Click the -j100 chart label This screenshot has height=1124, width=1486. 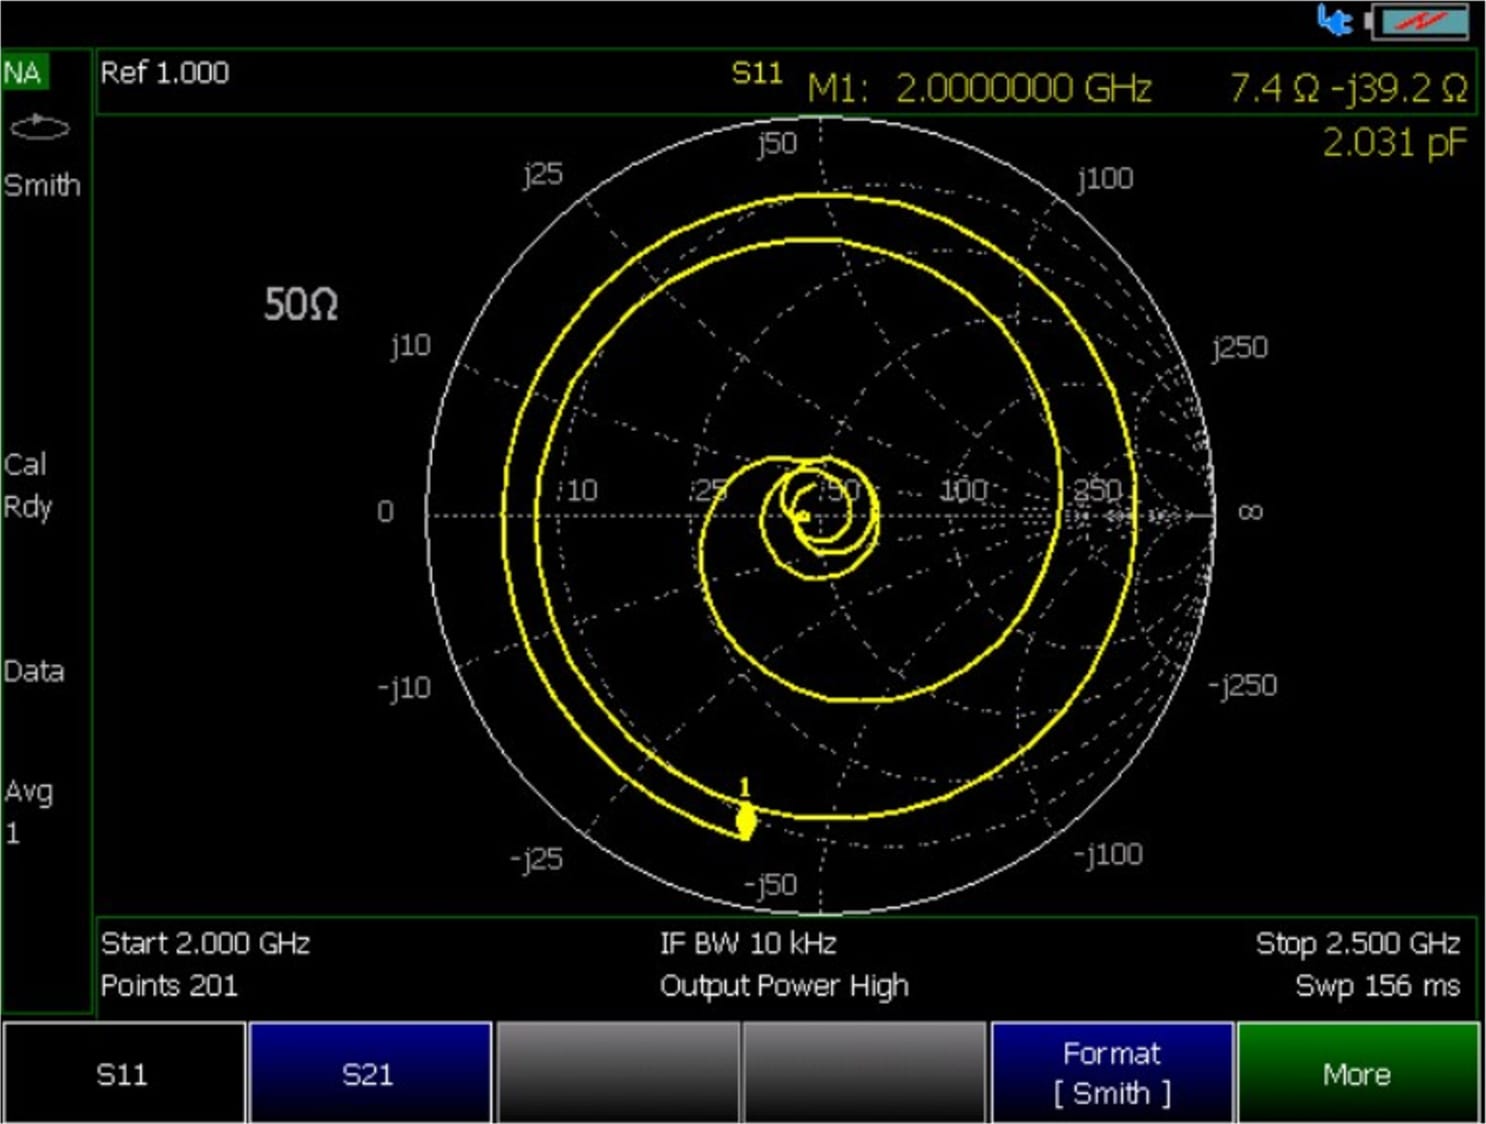pyautogui.click(x=1108, y=854)
